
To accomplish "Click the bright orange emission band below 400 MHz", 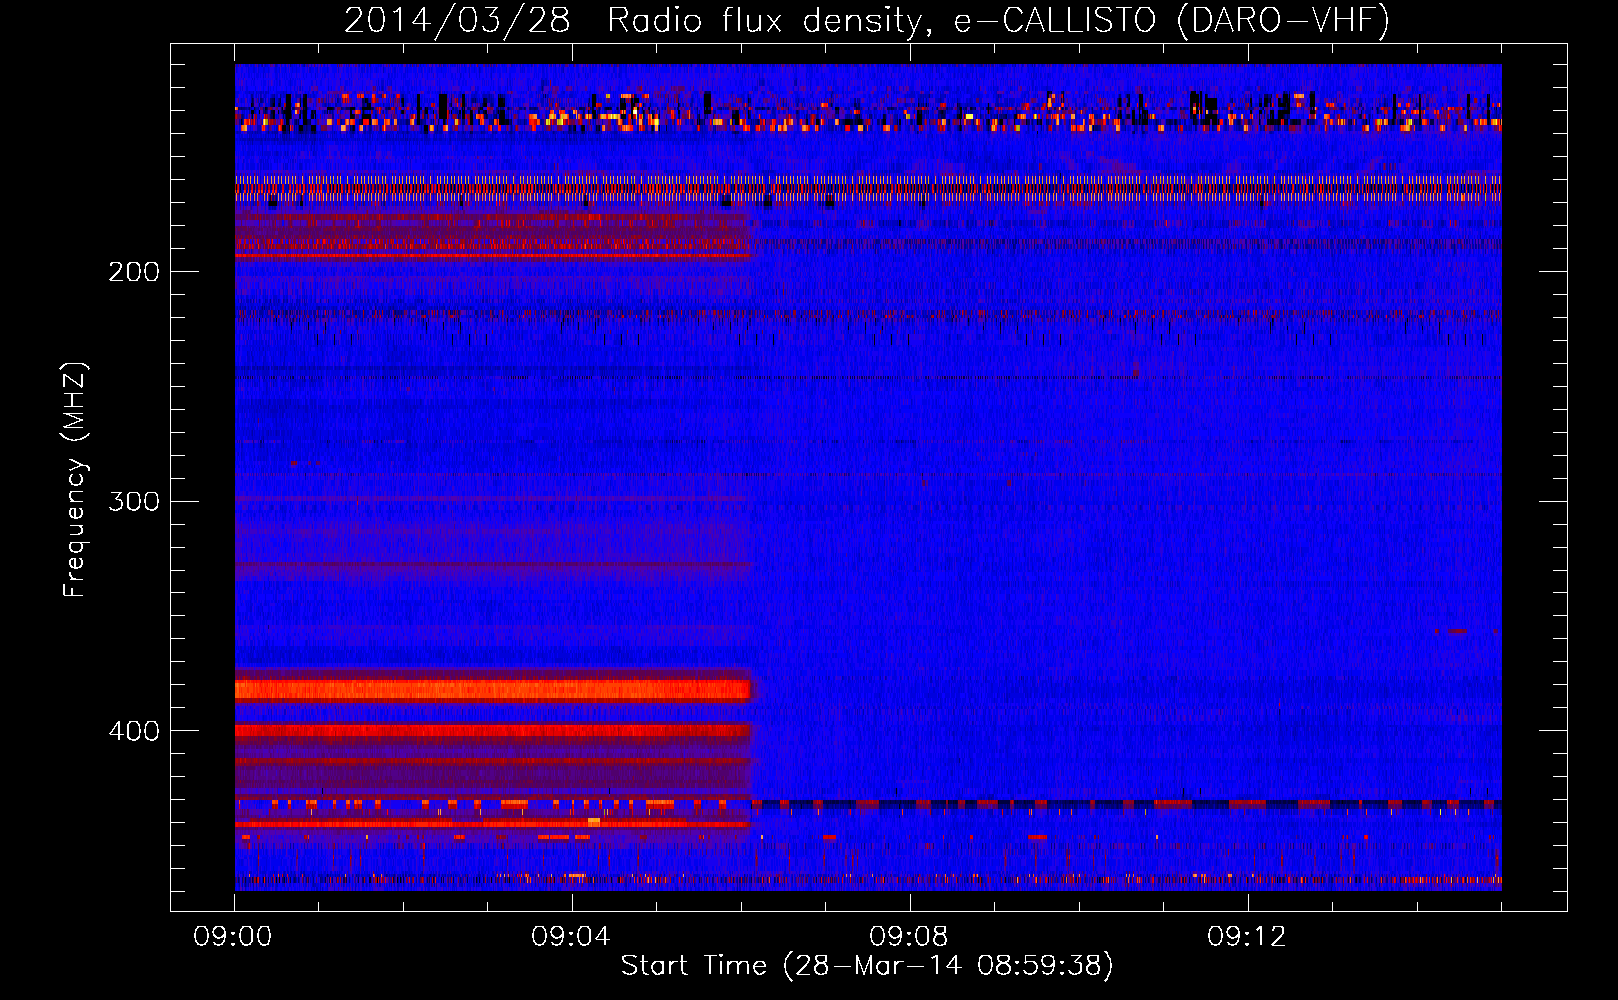I will point(492,689).
